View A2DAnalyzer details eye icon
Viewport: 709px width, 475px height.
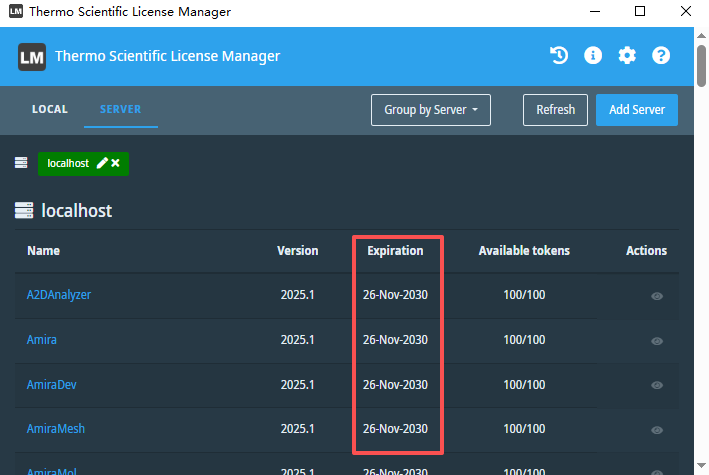click(657, 296)
